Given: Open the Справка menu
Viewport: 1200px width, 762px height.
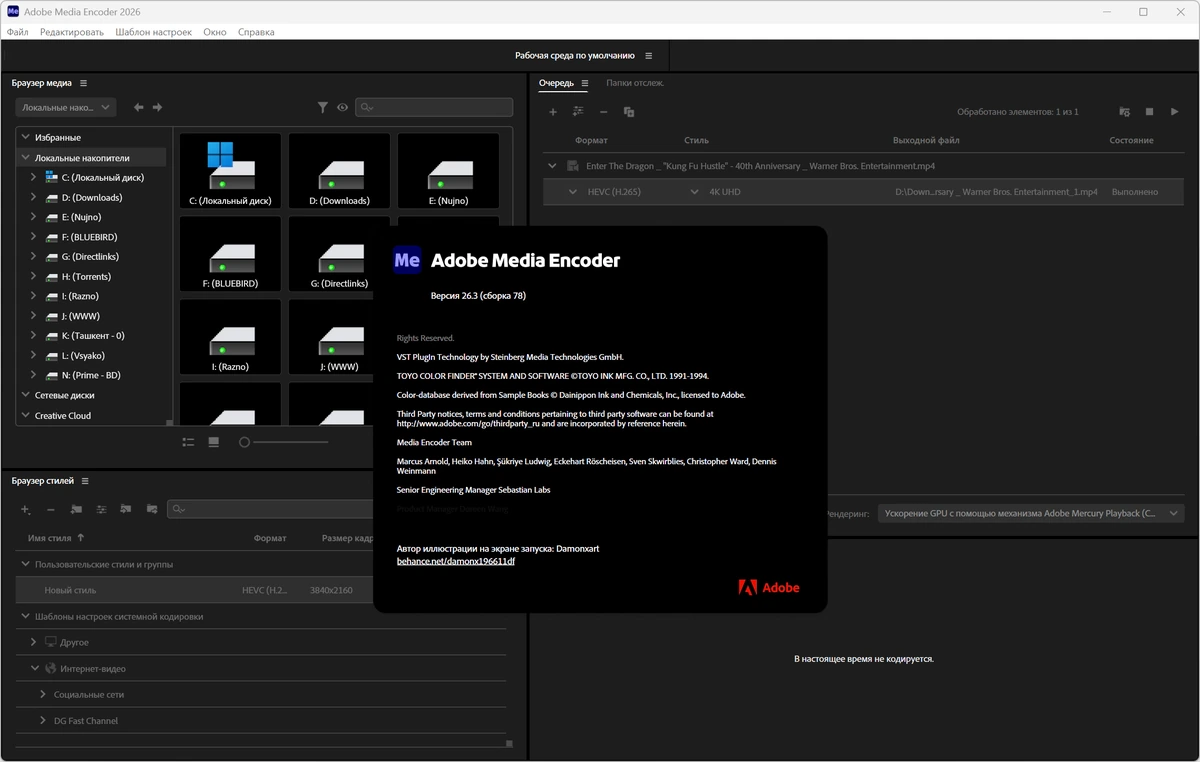Looking at the screenshot, I should [x=256, y=32].
